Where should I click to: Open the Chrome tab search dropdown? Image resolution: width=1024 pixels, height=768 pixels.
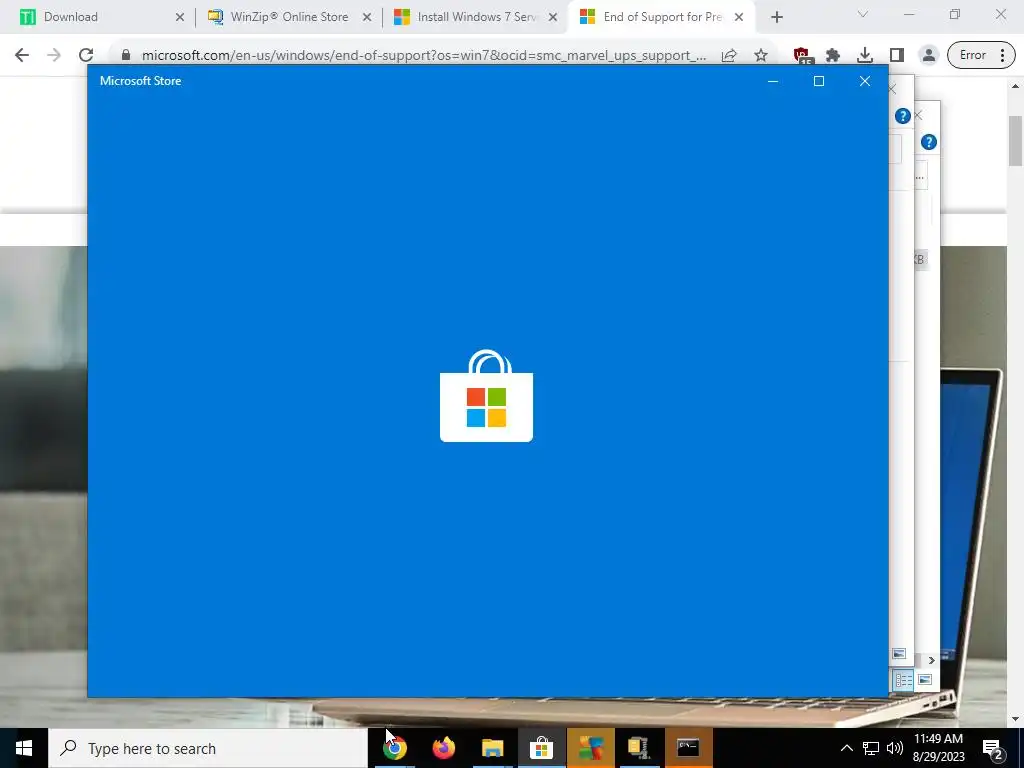862,14
